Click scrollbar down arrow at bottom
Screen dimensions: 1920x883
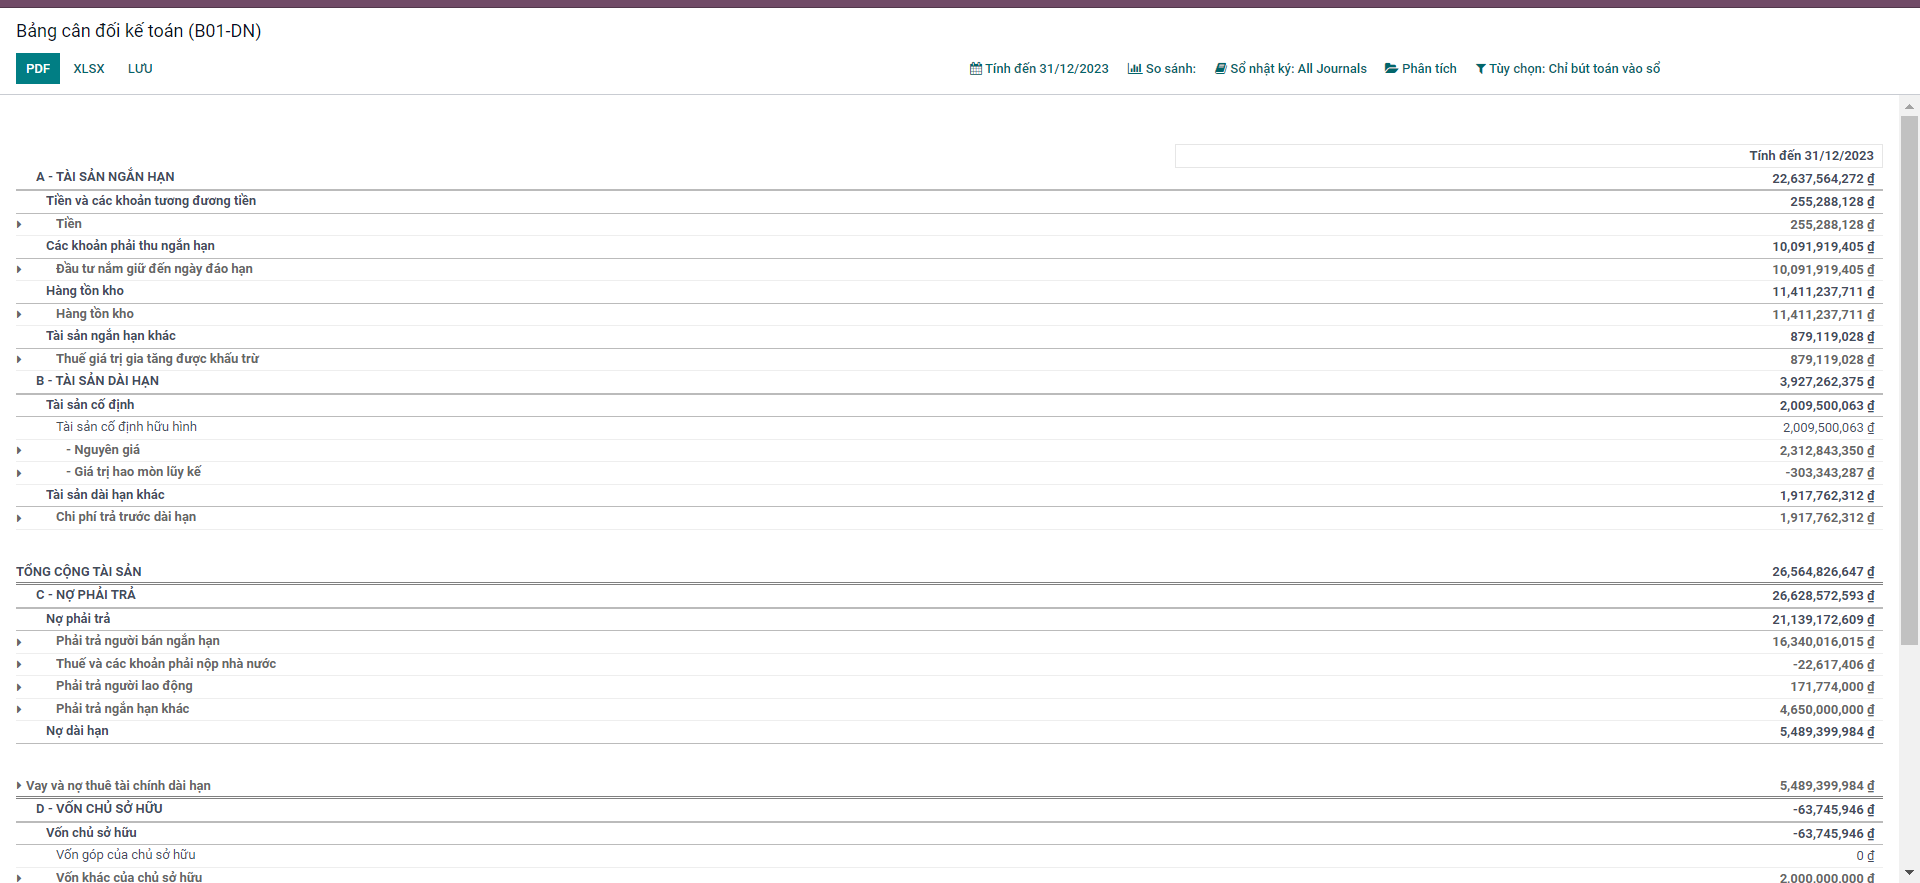click(1909, 873)
